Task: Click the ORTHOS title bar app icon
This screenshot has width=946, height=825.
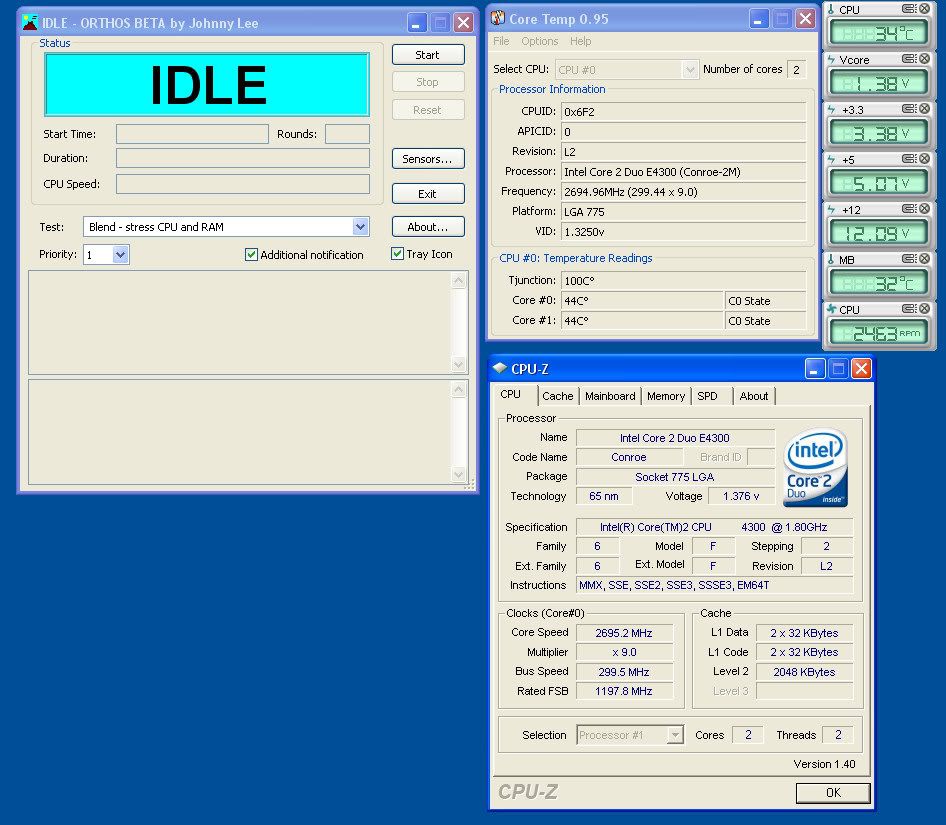Action: pos(30,22)
